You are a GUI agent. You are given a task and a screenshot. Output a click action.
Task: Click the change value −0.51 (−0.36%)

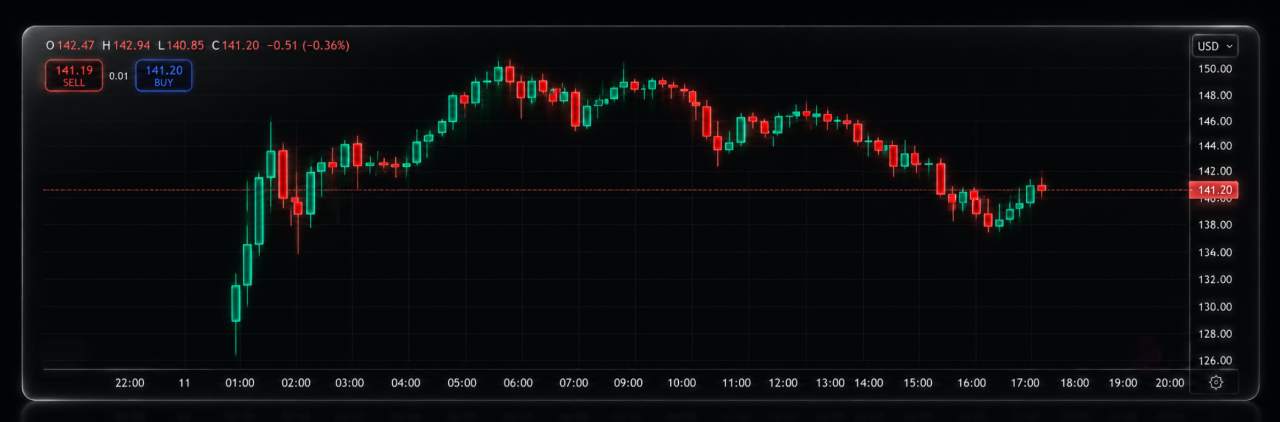tap(308, 45)
